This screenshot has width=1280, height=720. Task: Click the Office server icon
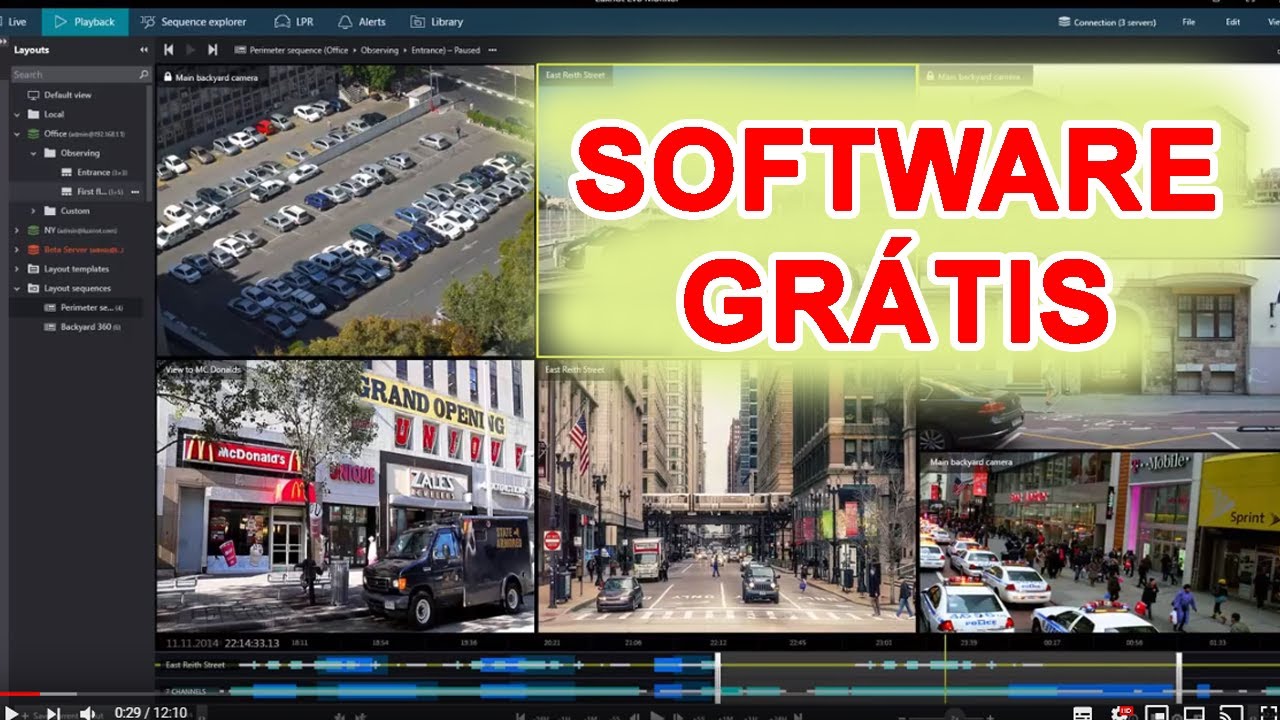pos(33,133)
